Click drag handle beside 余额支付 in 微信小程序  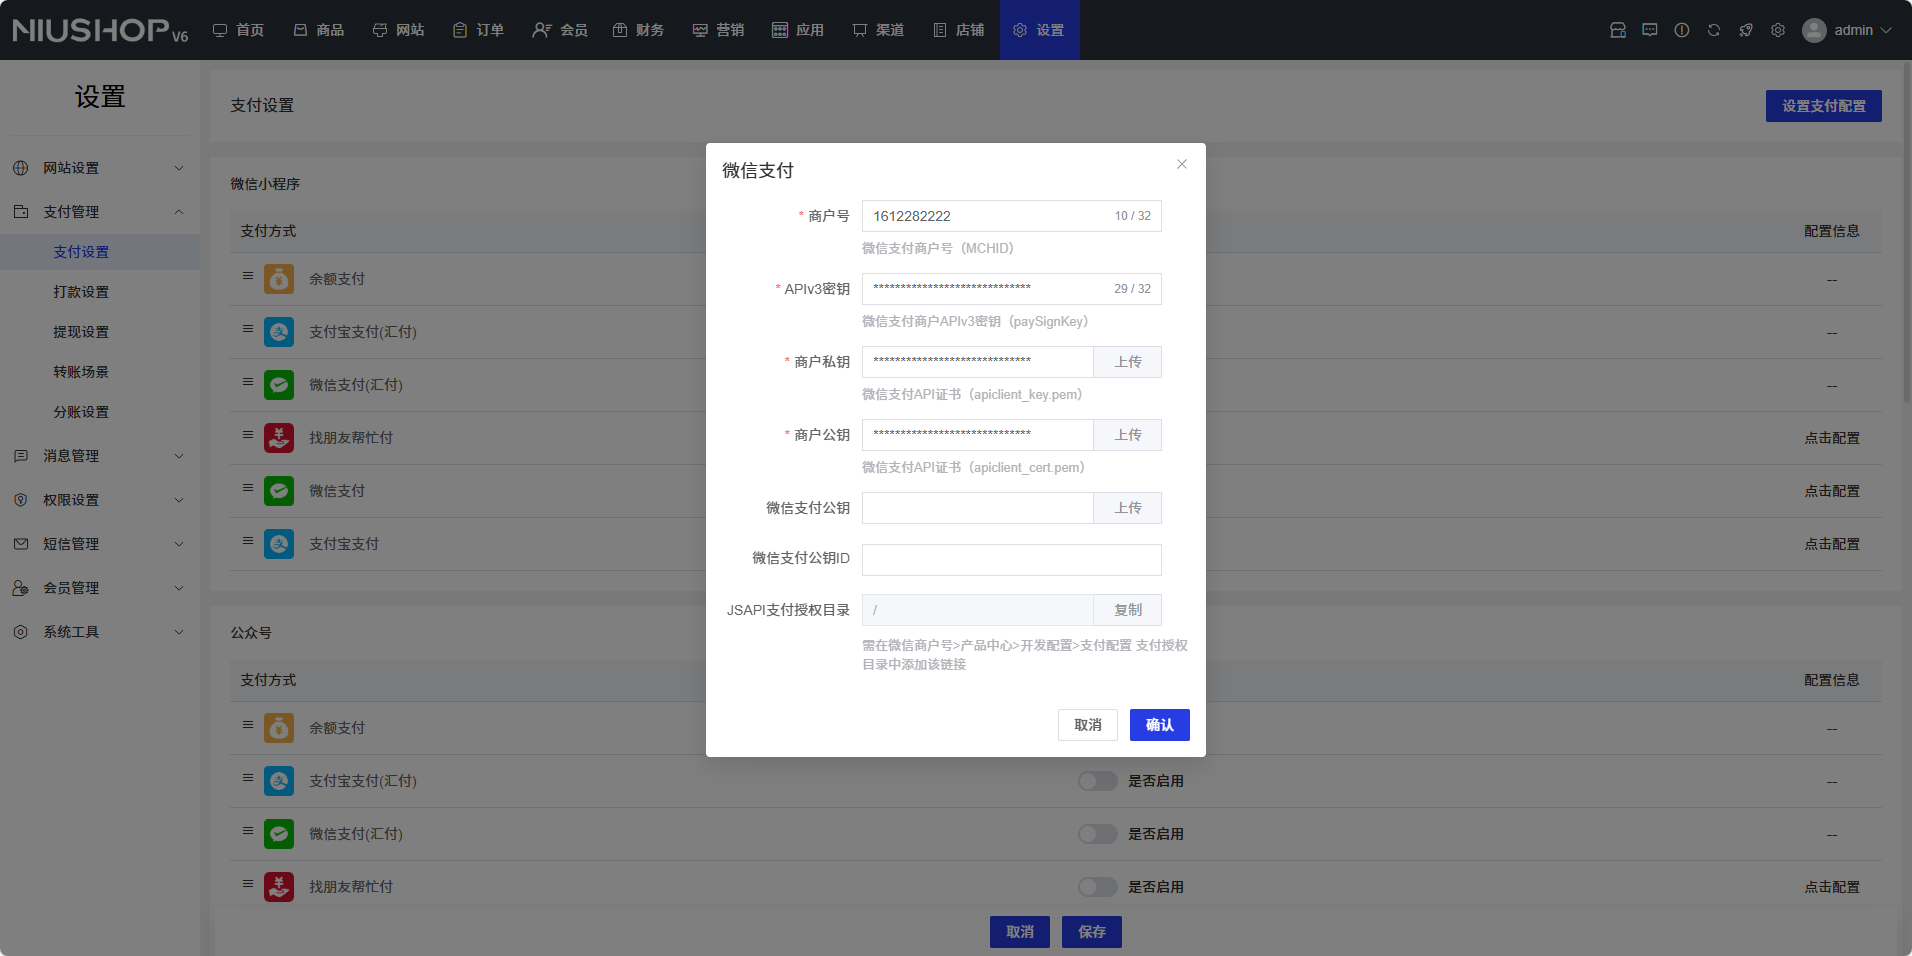[247, 276]
